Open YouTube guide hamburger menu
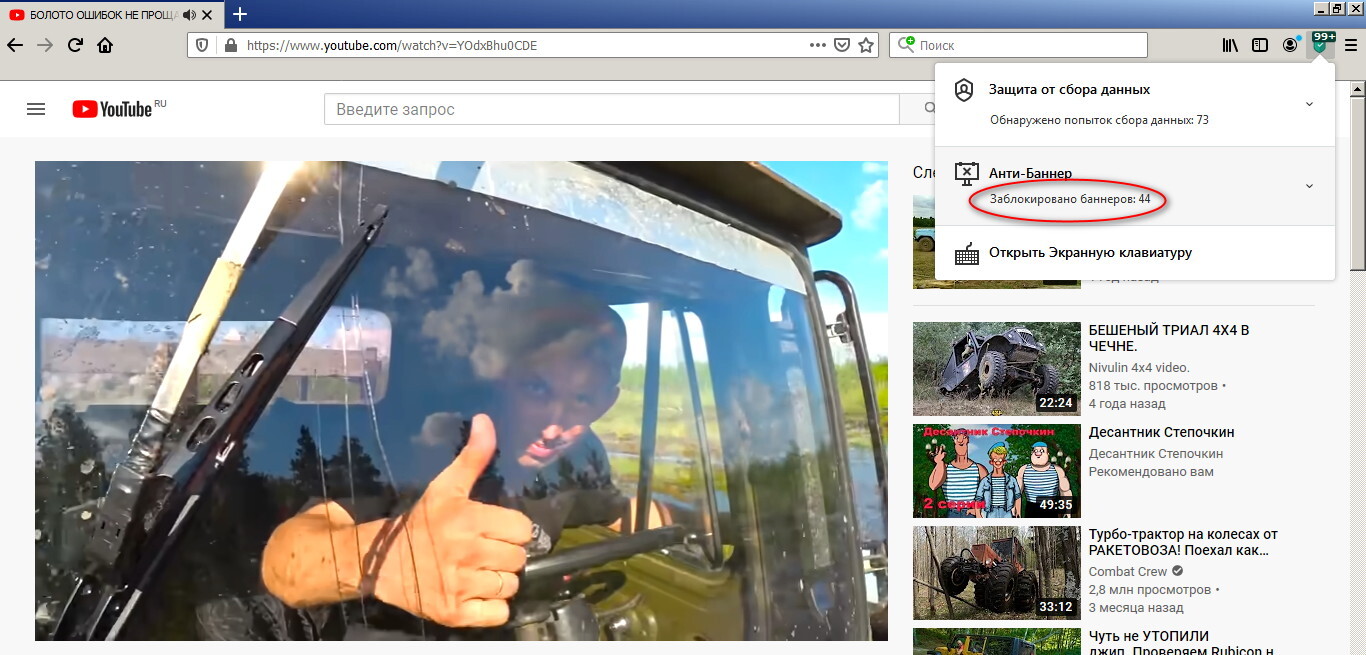 click(36, 109)
